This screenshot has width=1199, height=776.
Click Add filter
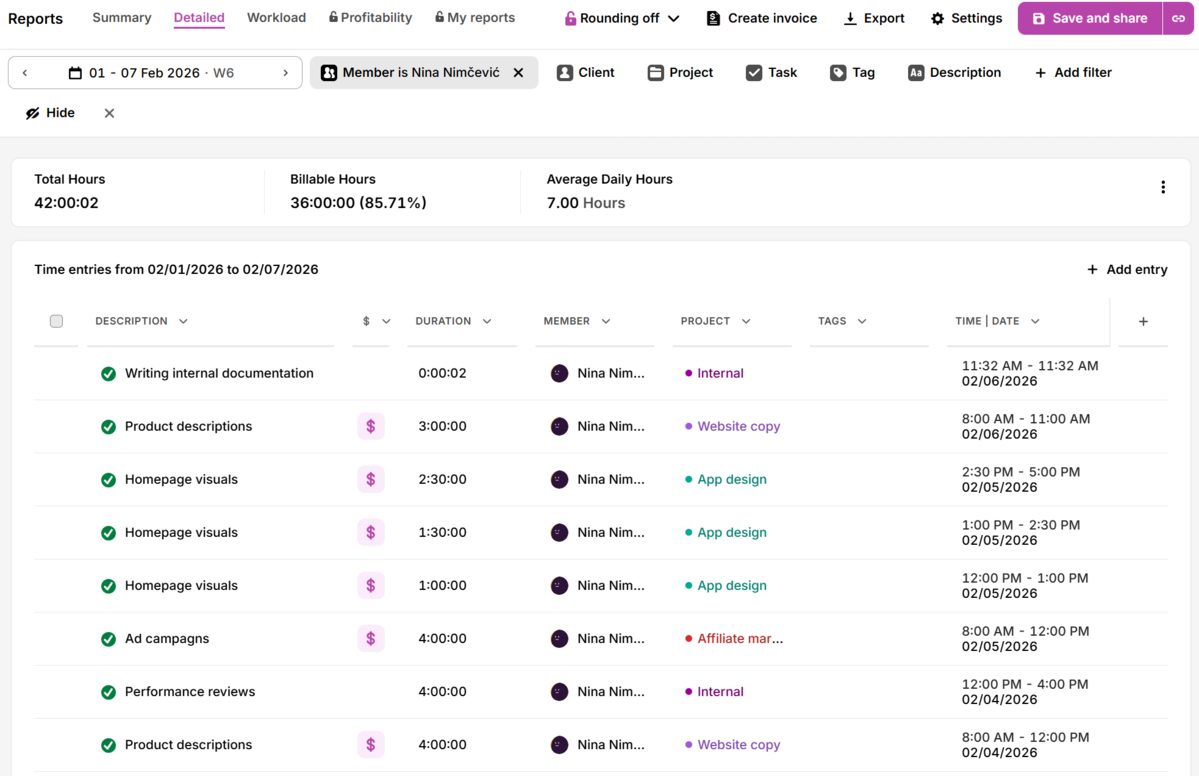pyautogui.click(x=1073, y=73)
